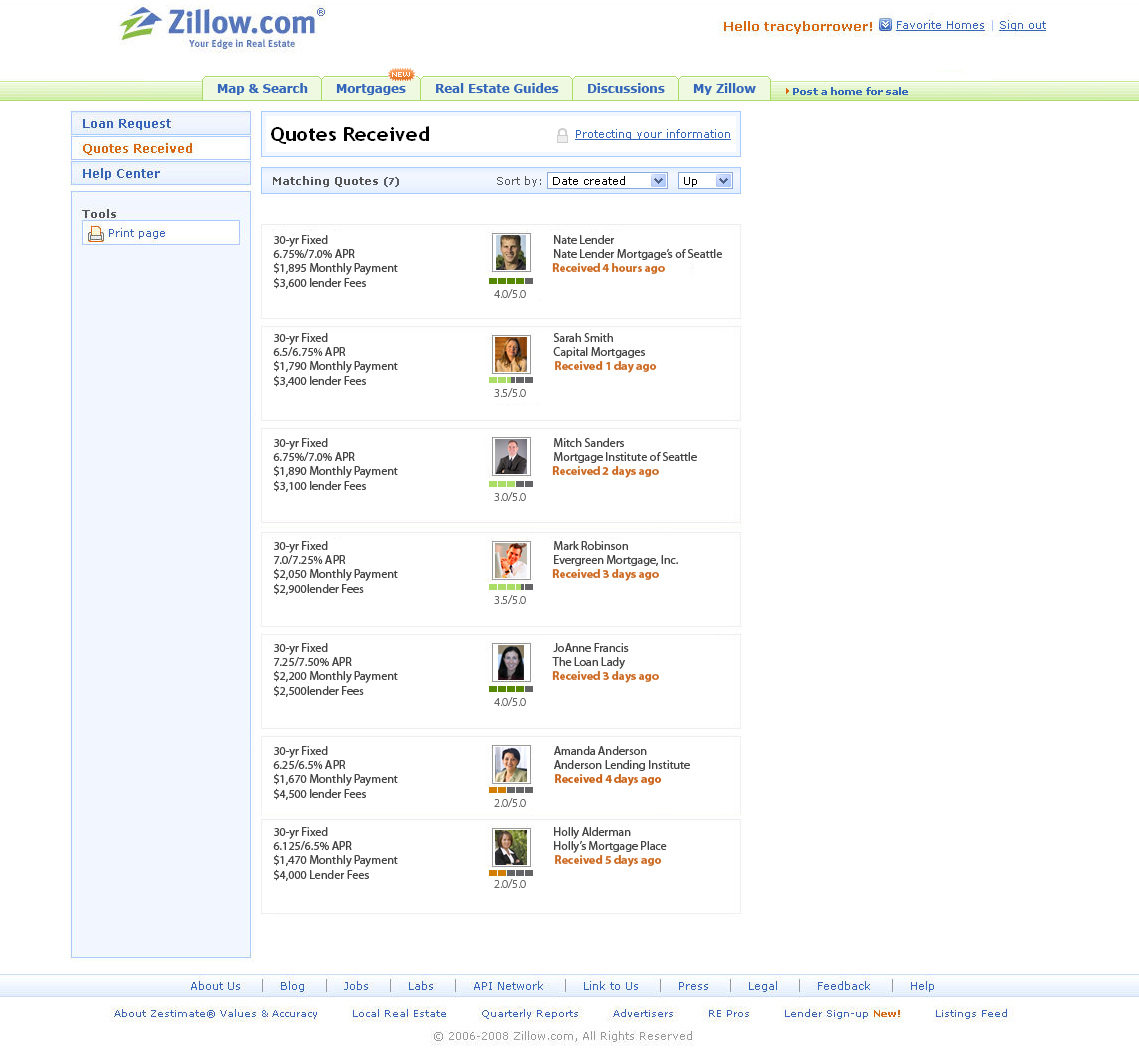Open Nate Lender's profile photo
Image resolution: width=1139 pixels, height=1062 pixels.
click(x=511, y=253)
